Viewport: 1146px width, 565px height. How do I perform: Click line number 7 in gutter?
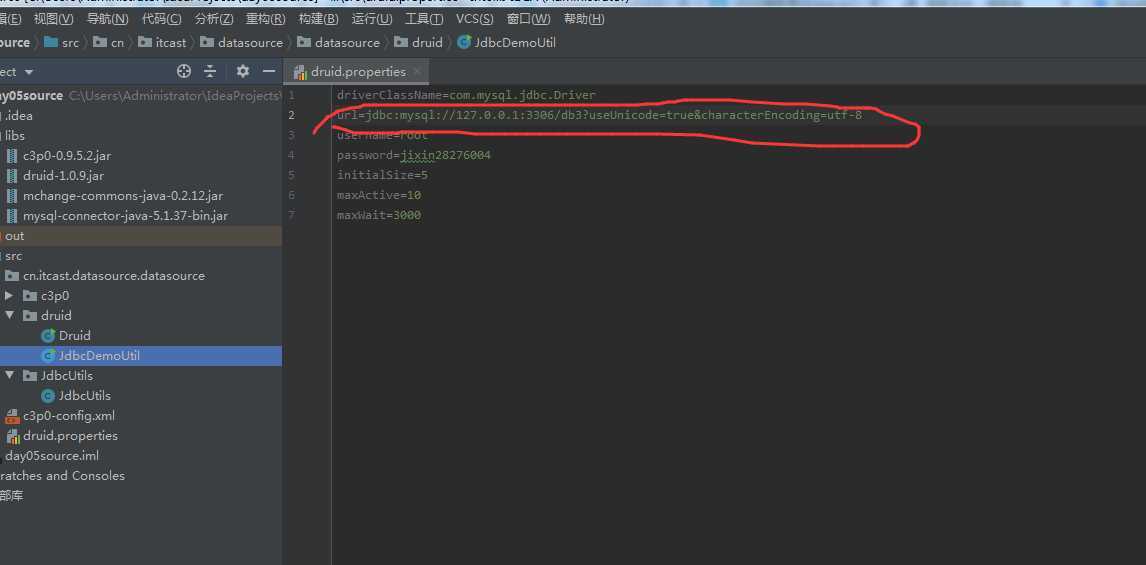[292, 216]
